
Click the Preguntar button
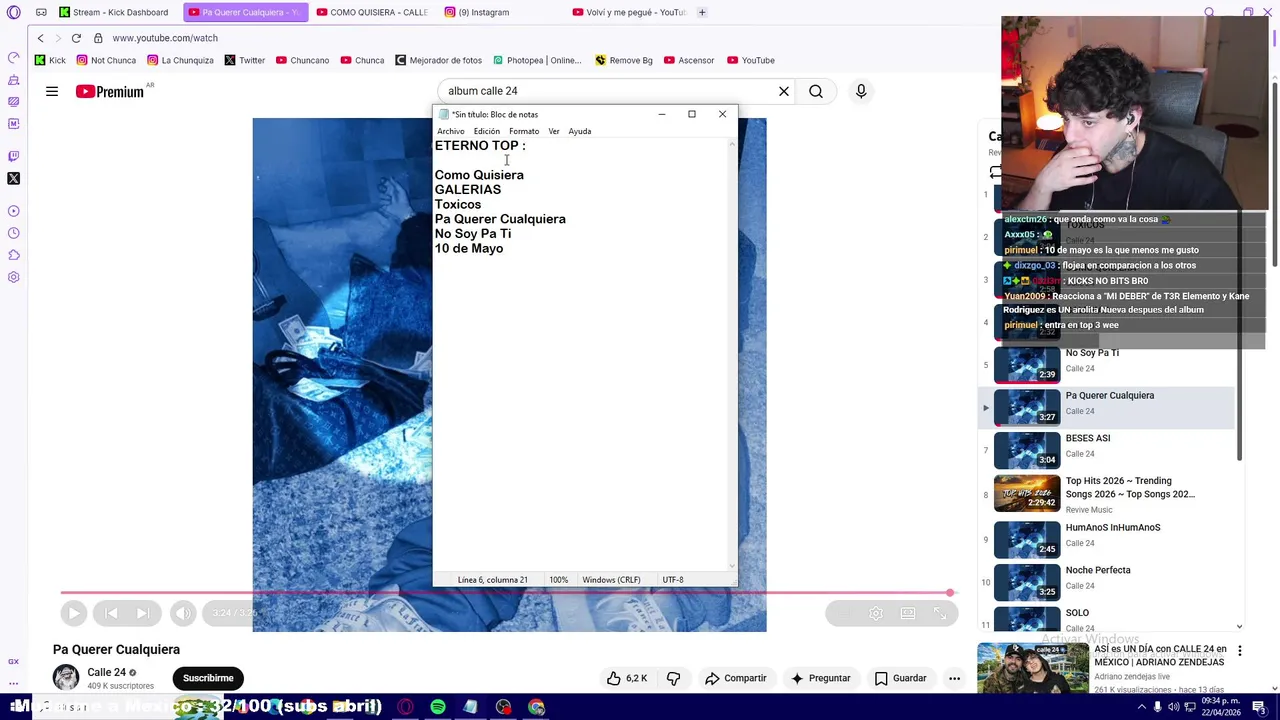pyautogui.click(x=820, y=678)
